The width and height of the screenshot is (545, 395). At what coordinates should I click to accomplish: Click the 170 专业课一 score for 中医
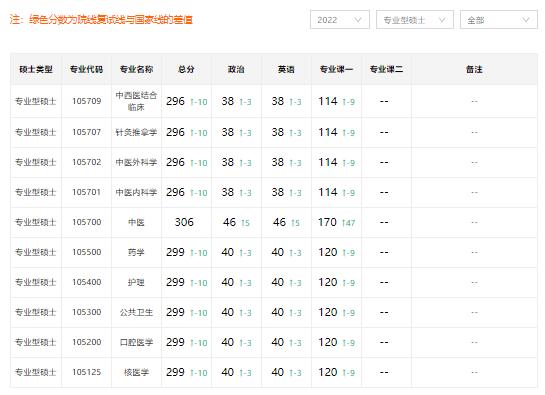click(x=327, y=222)
